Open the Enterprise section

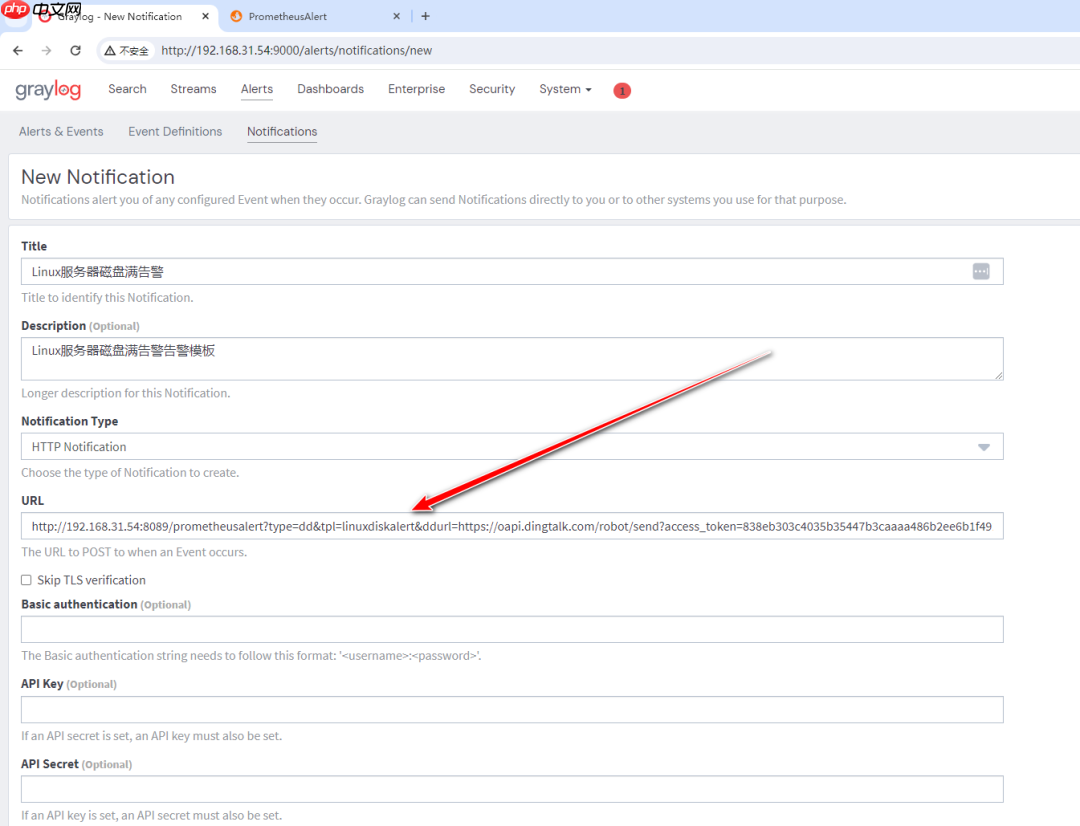(x=417, y=89)
